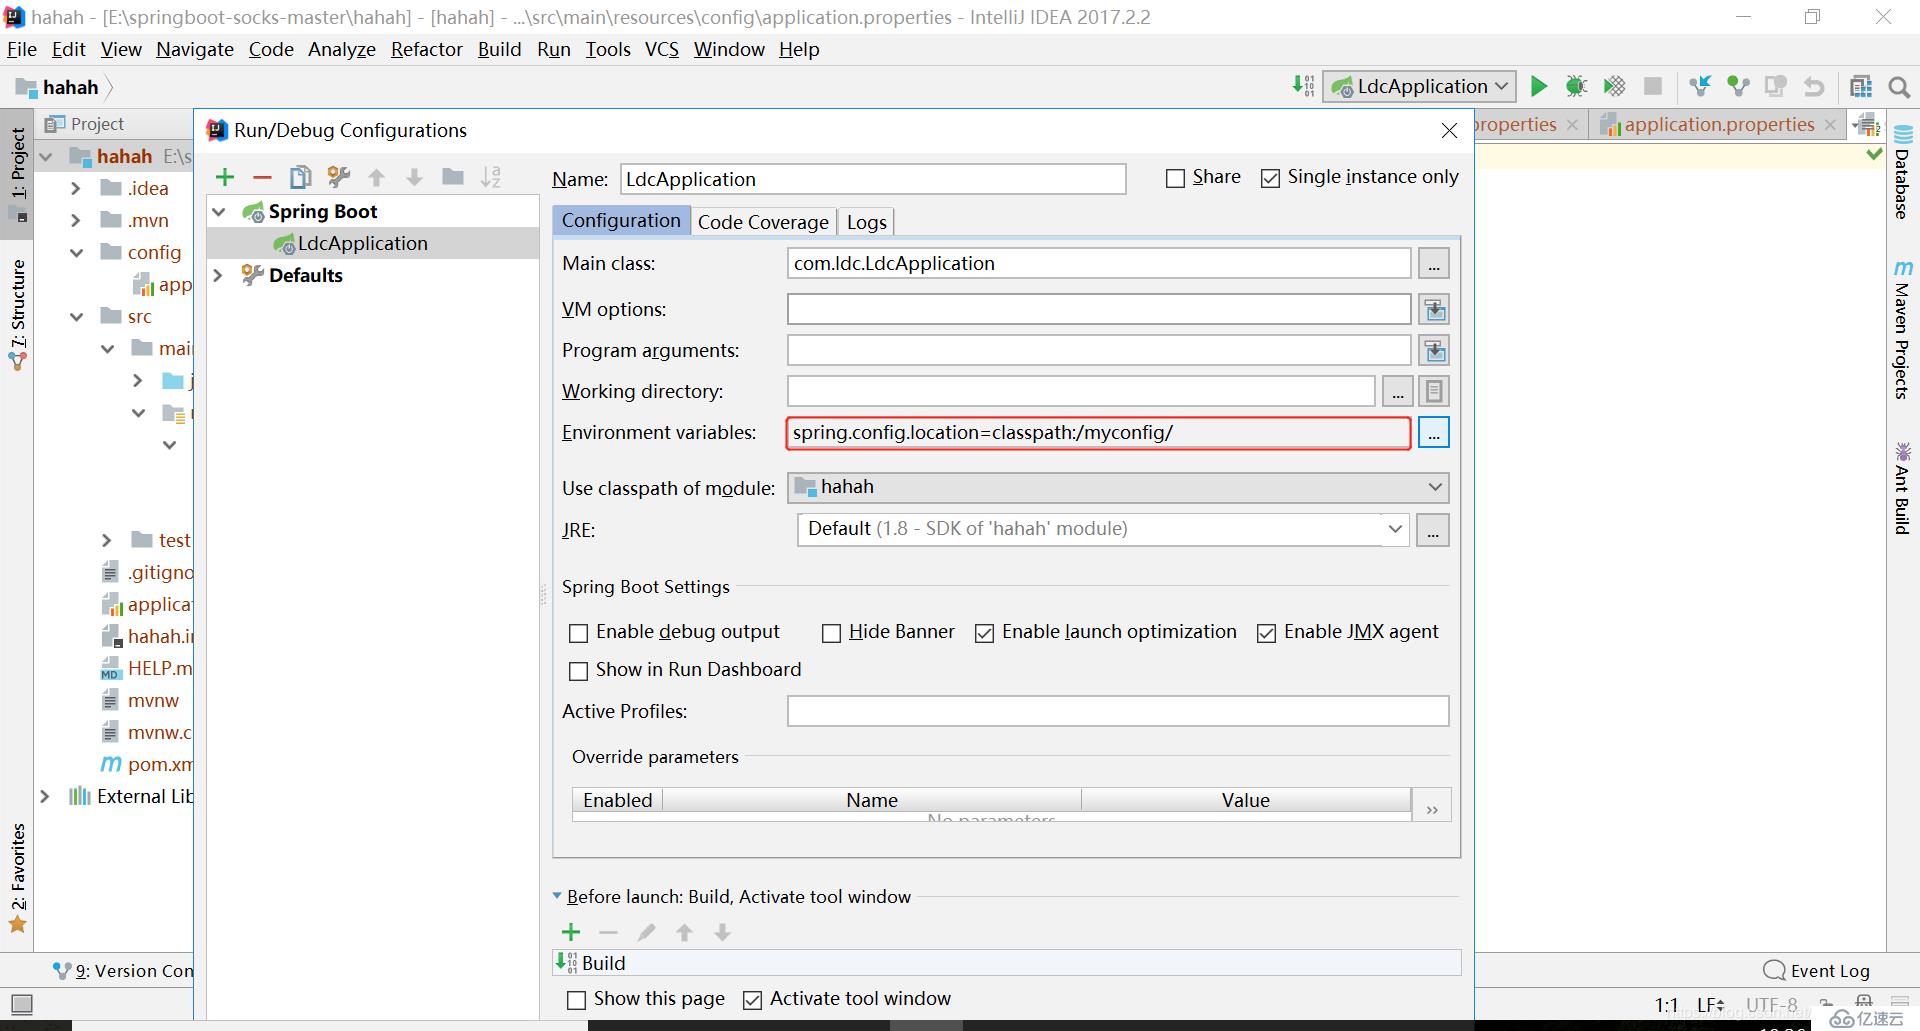Expand VM options field editor

(x=1434, y=310)
